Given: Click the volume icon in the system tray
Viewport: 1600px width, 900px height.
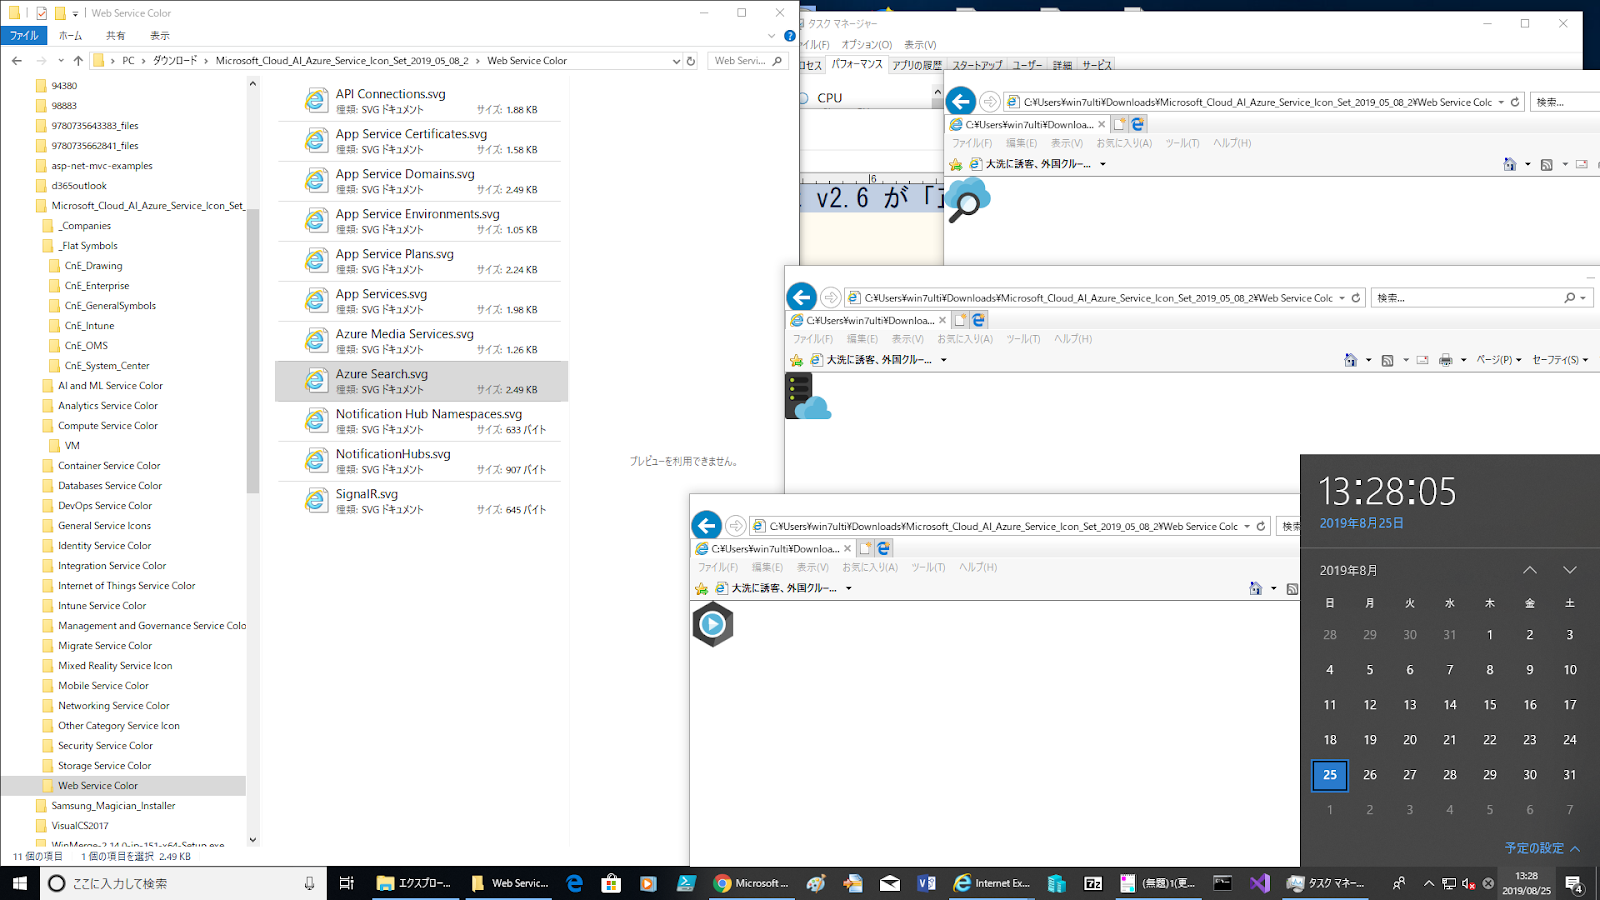Looking at the screenshot, I should 1468,883.
